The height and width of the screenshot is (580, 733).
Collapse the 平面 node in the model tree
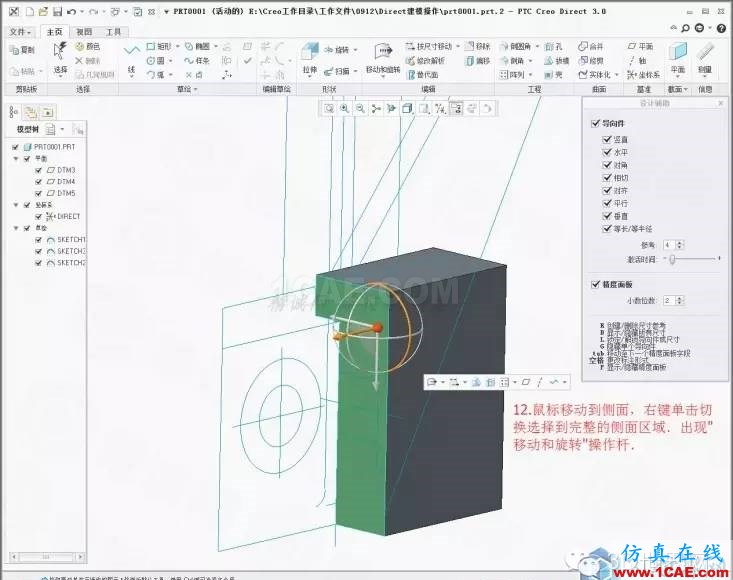click(16, 158)
